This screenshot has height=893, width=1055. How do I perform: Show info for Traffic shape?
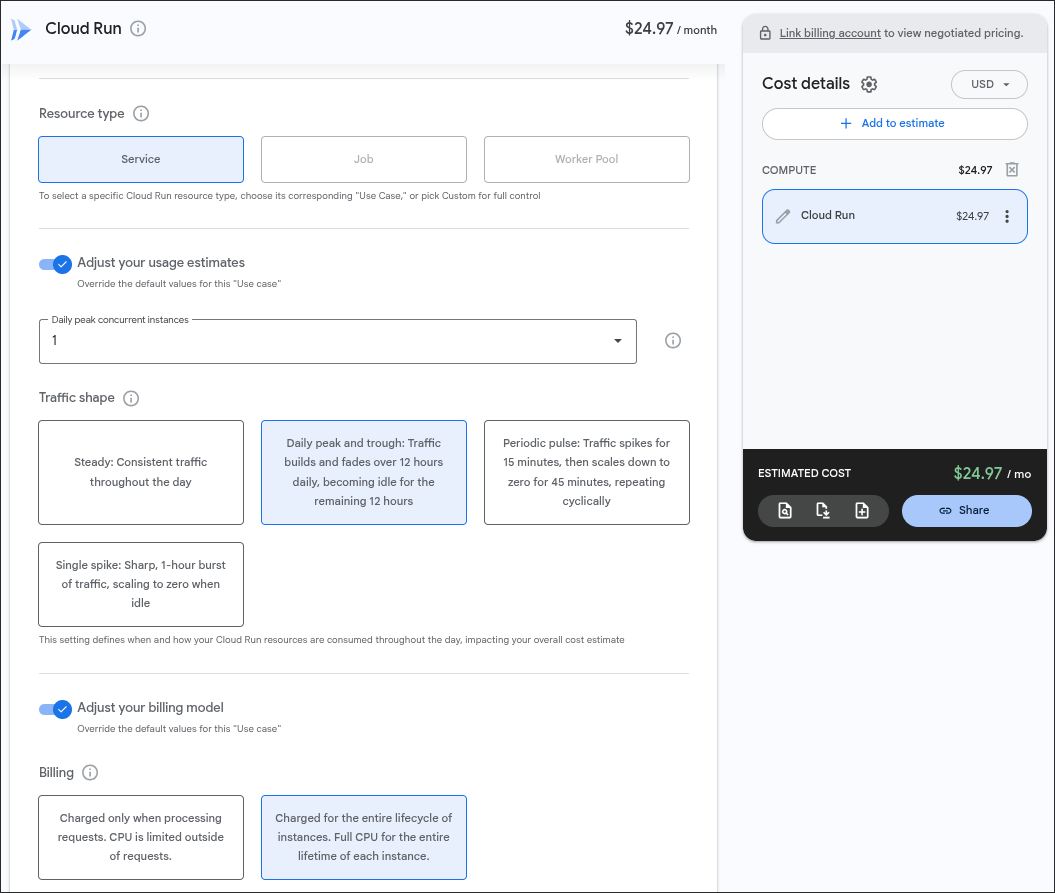[x=131, y=398]
